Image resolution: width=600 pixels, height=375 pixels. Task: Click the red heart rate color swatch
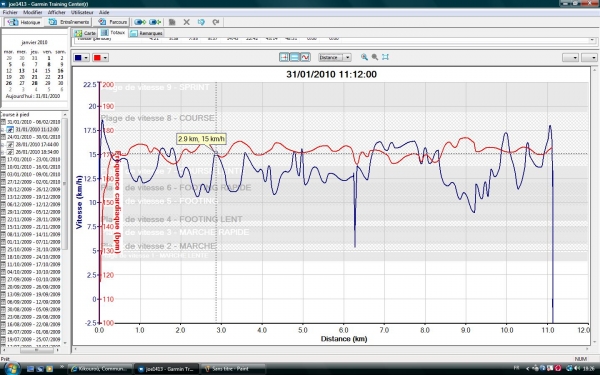97,58
